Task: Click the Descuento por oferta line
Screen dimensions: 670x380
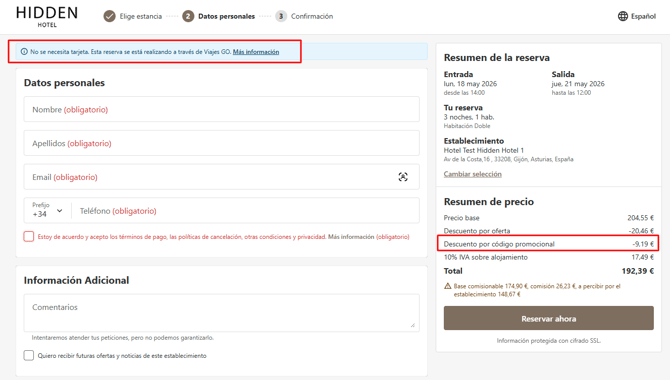Action: [549, 231]
